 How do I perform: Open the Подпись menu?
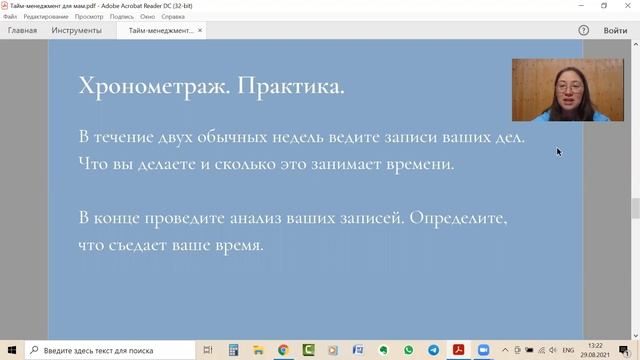(x=122, y=17)
